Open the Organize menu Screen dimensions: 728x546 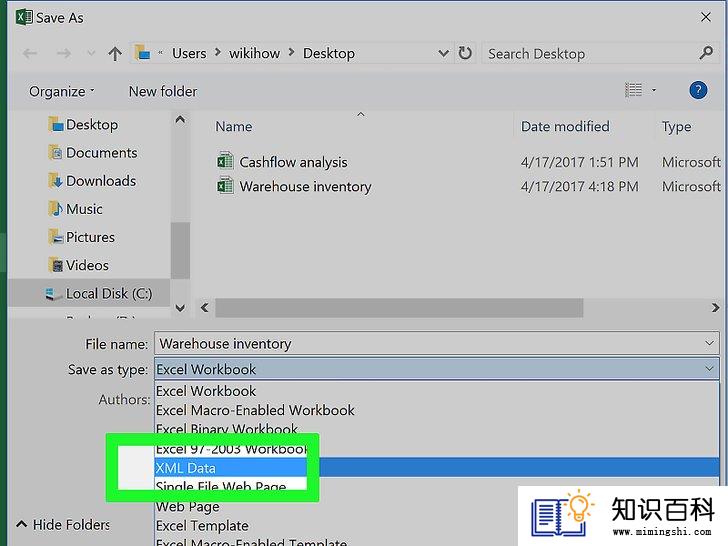coord(62,91)
